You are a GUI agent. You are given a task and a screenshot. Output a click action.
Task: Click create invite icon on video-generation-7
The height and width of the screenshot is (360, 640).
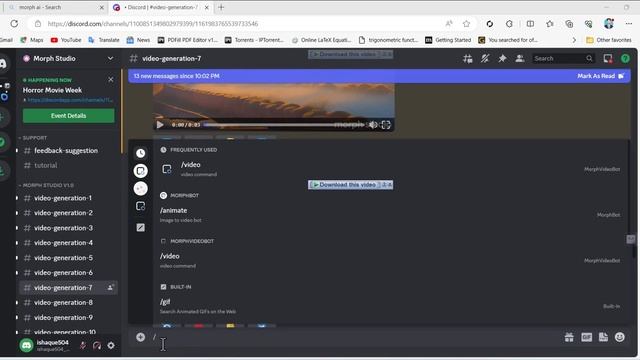[x=110, y=287]
